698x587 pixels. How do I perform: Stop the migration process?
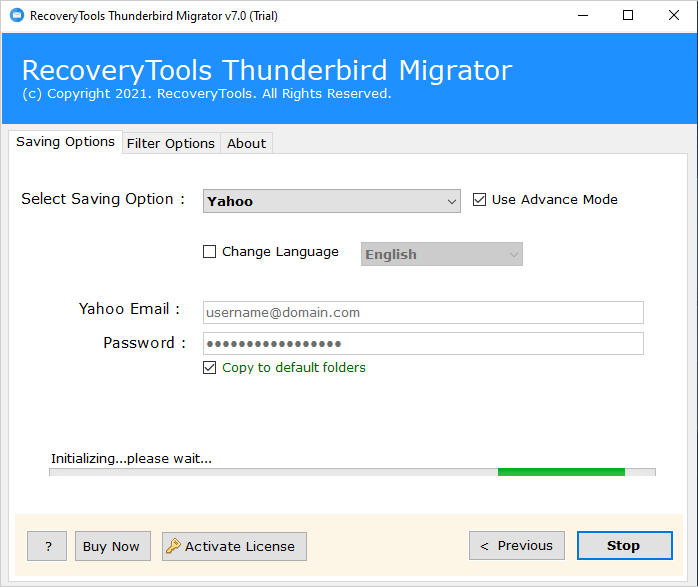625,546
